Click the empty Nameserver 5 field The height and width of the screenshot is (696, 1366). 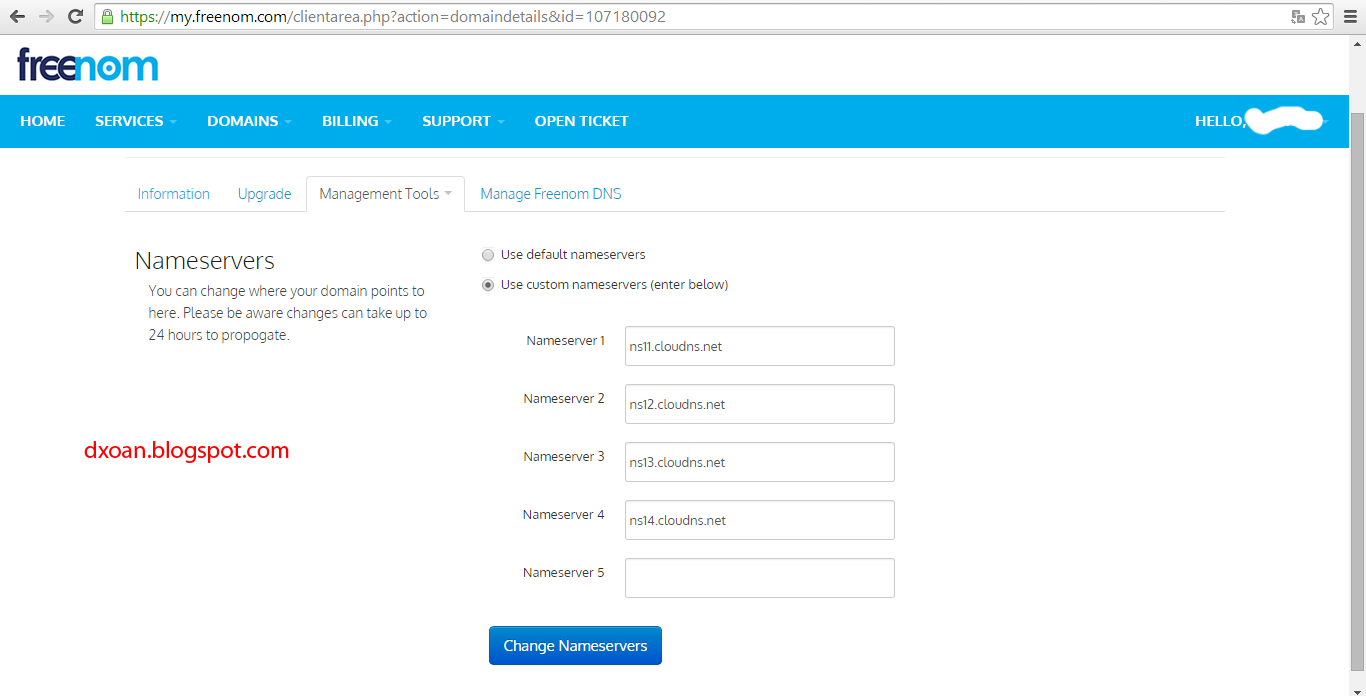[x=760, y=578]
